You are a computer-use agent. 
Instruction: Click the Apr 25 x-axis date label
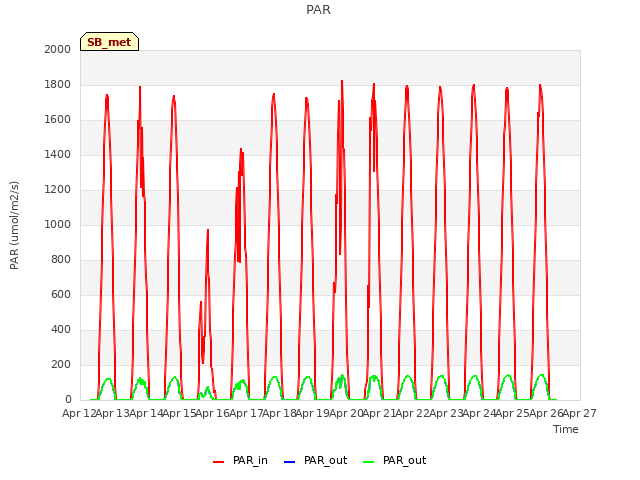point(513,413)
